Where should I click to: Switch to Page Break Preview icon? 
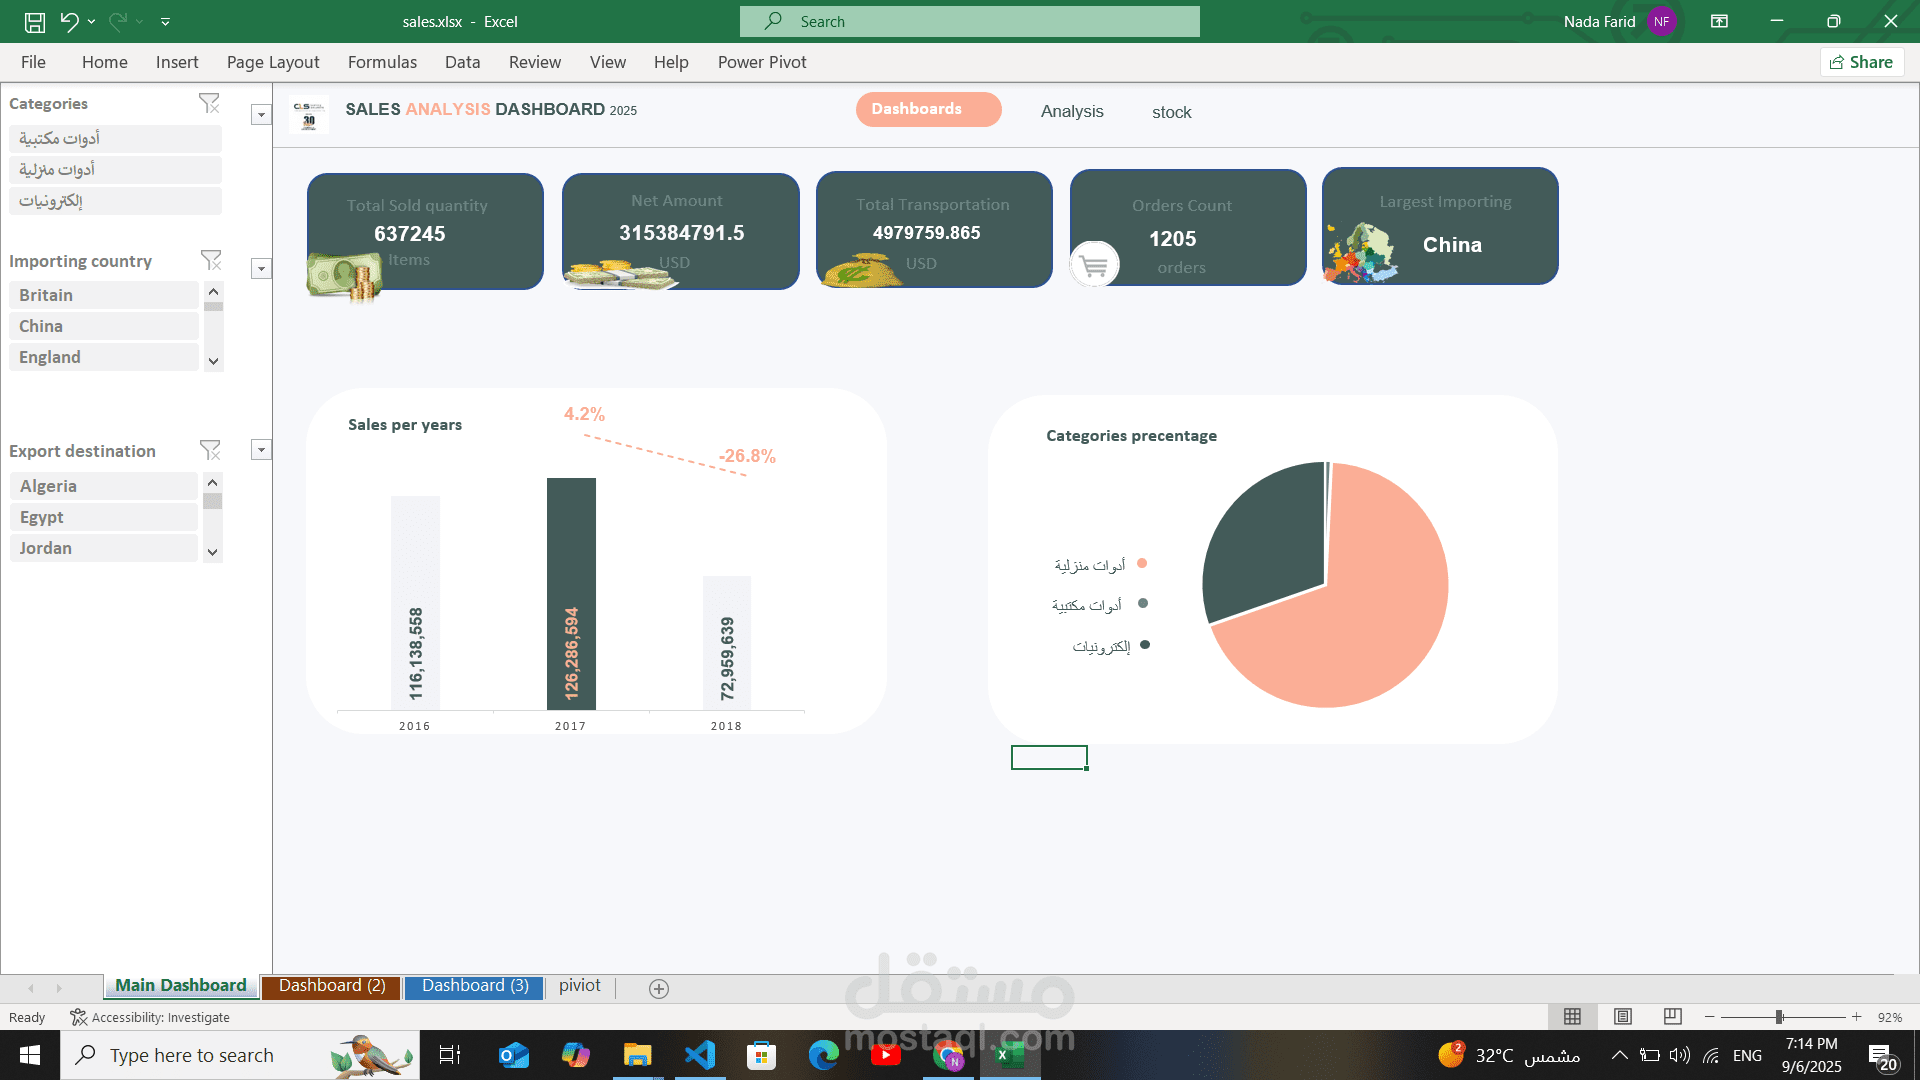point(1672,1016)
